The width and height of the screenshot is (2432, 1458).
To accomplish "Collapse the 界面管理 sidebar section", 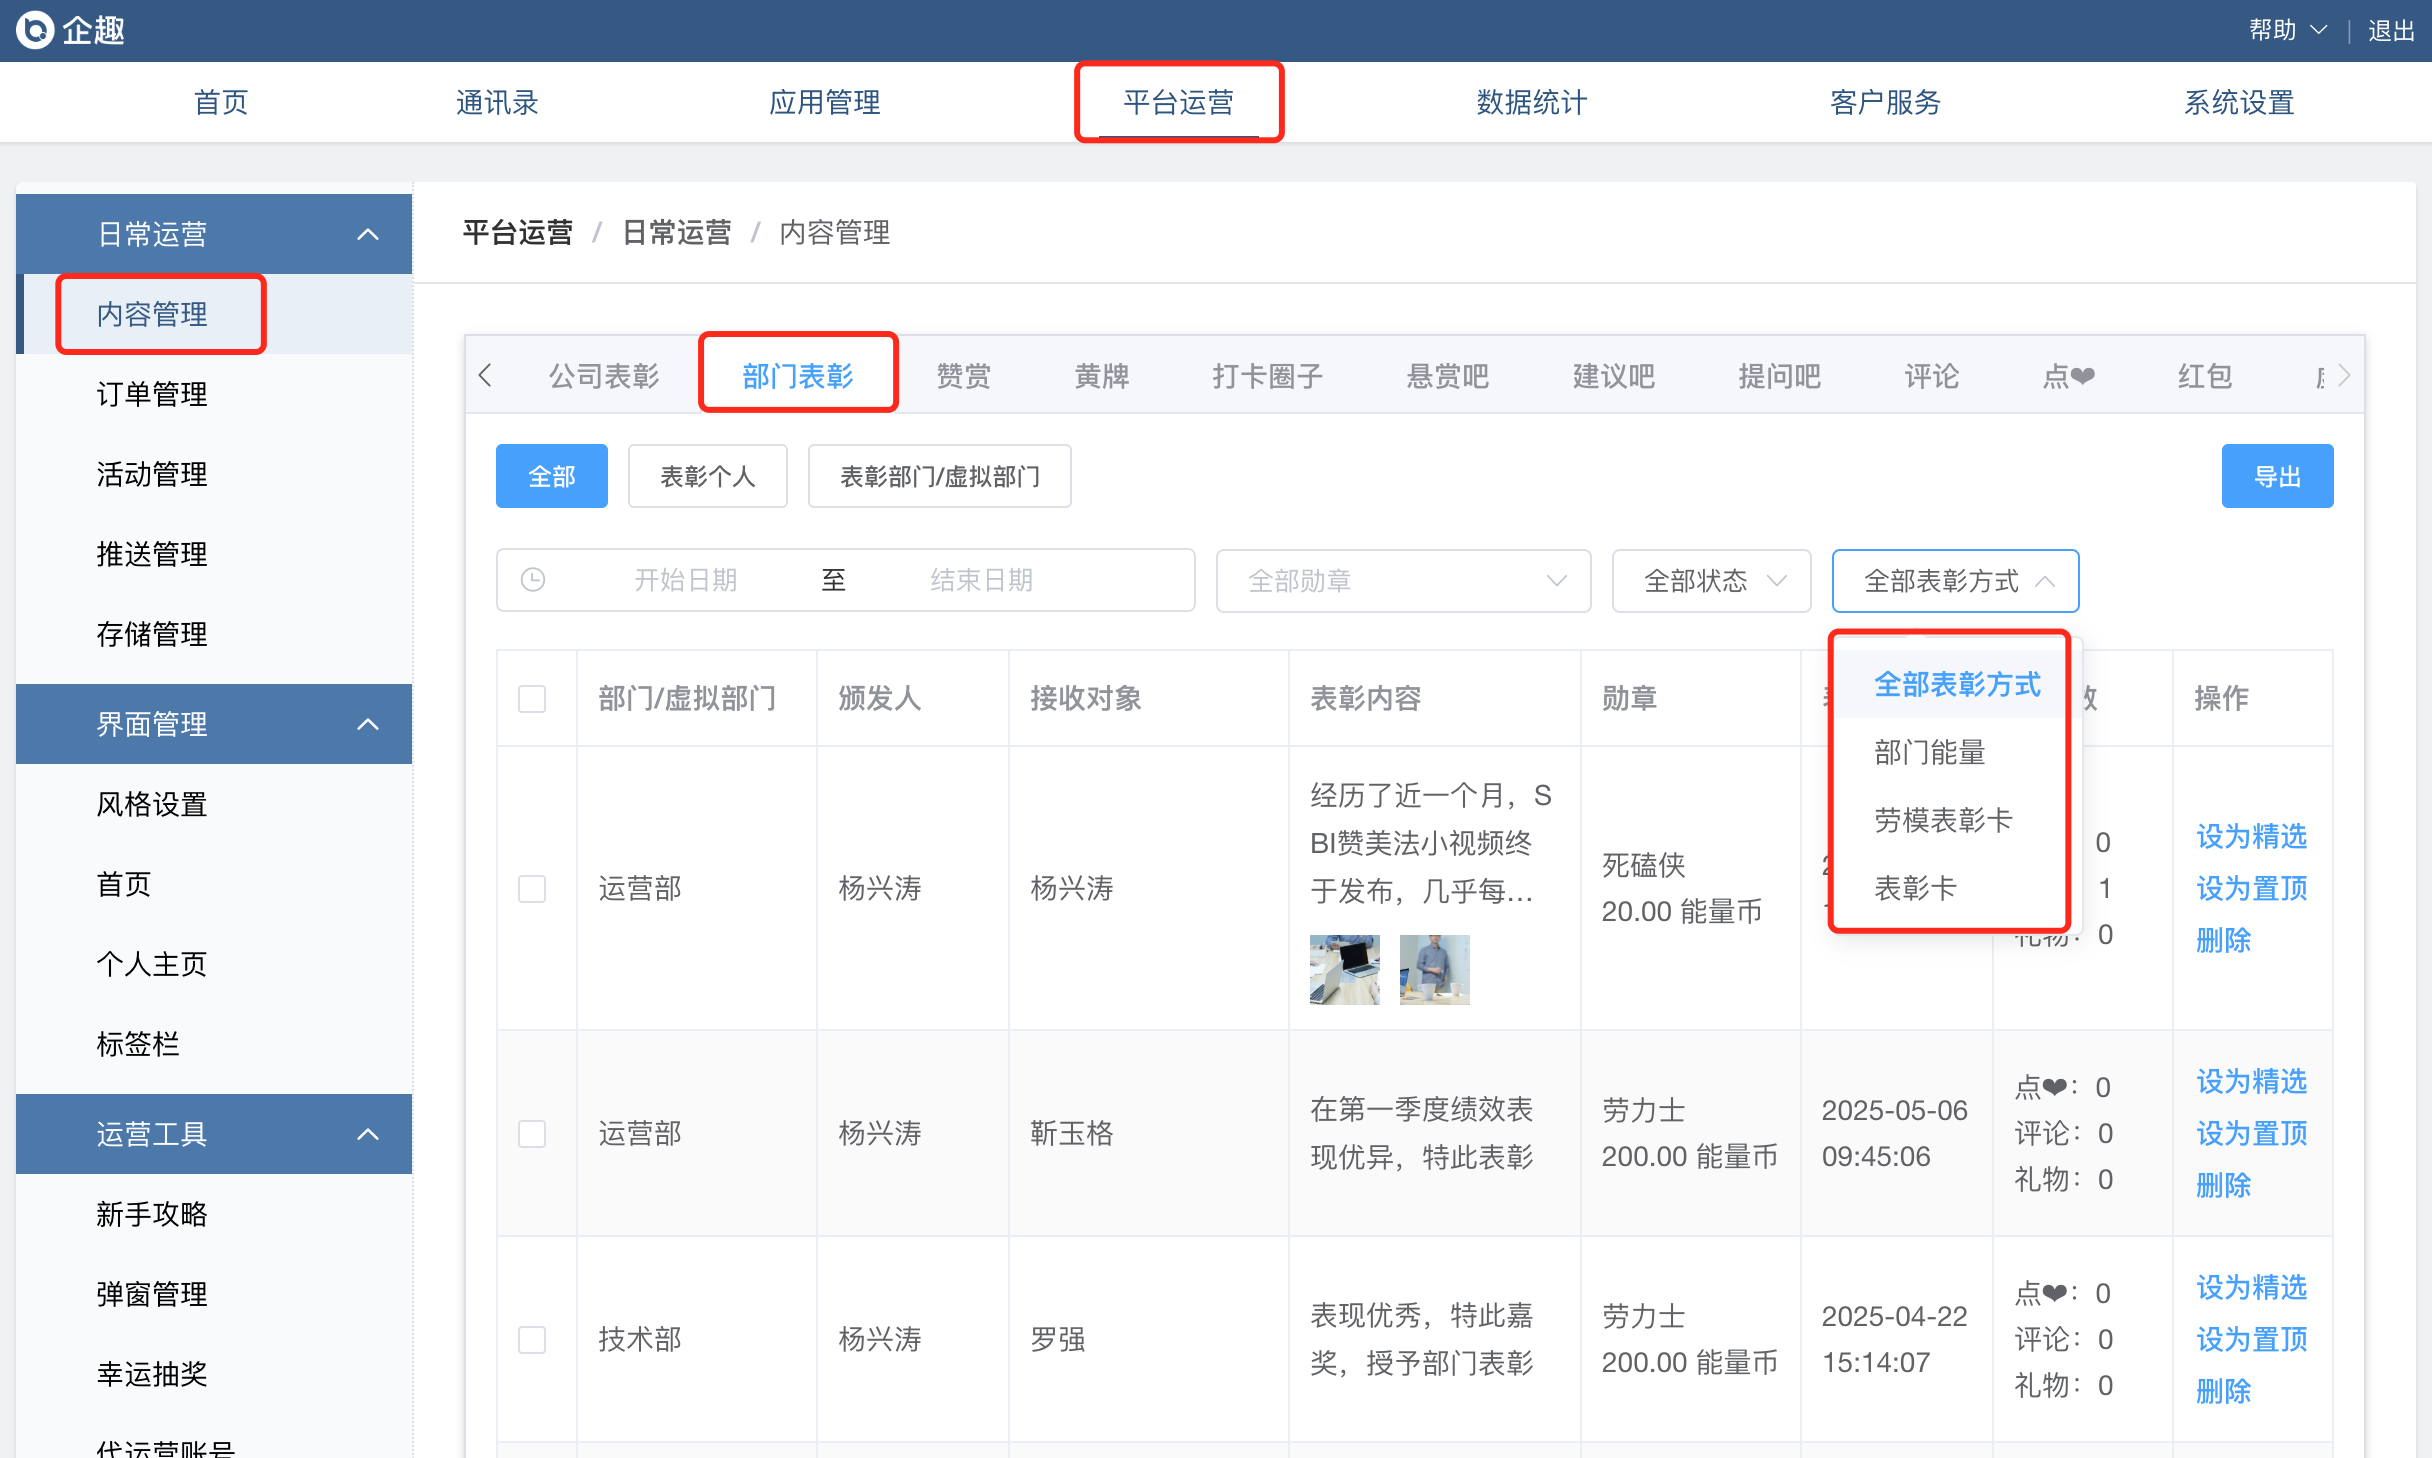I will click(x=368, y=724).
